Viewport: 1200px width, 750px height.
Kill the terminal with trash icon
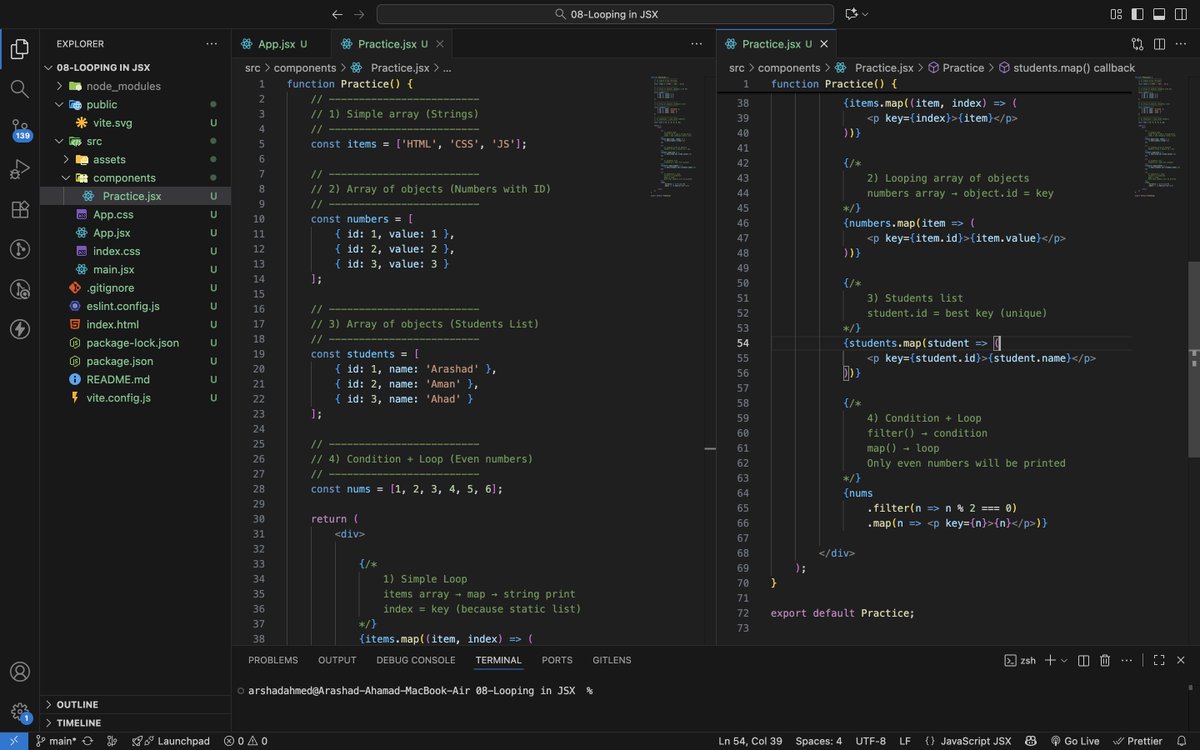coord(1104,660)
